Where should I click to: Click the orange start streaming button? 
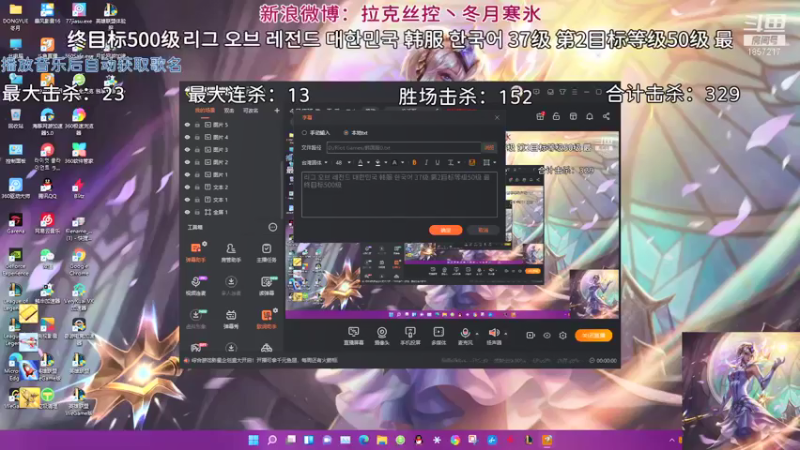593,335
